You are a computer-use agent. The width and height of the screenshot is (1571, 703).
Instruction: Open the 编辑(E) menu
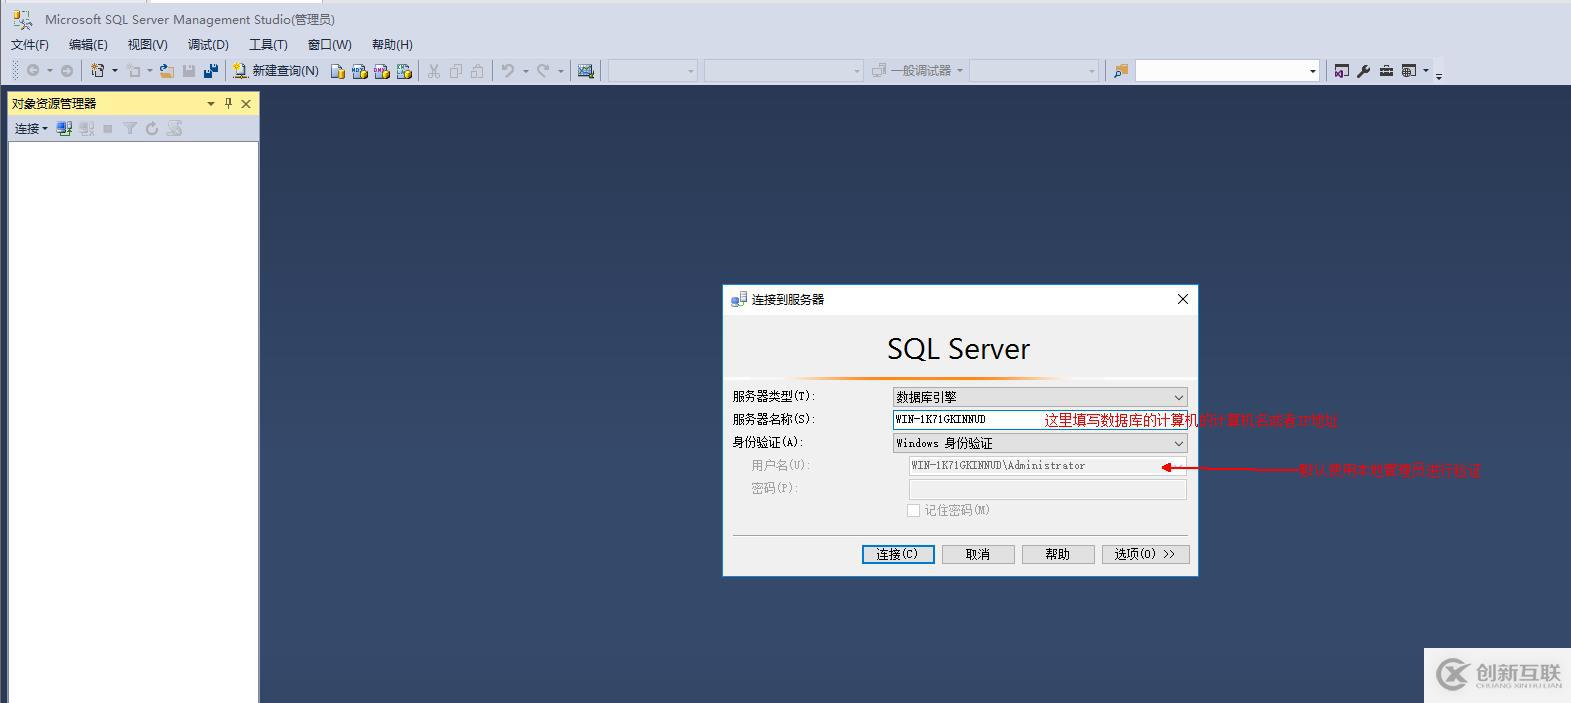(88, 44)
